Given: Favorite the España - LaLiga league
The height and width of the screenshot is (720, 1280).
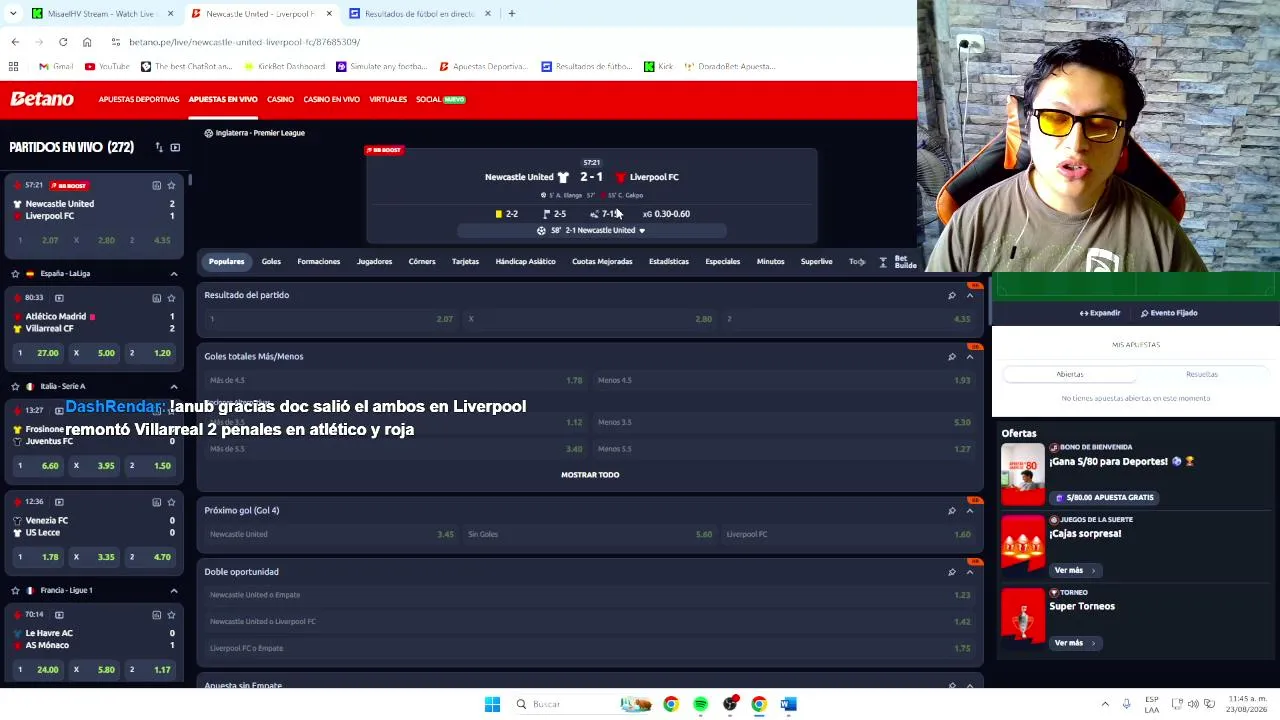Looking at the screenshot, I should tap(15, 273).
